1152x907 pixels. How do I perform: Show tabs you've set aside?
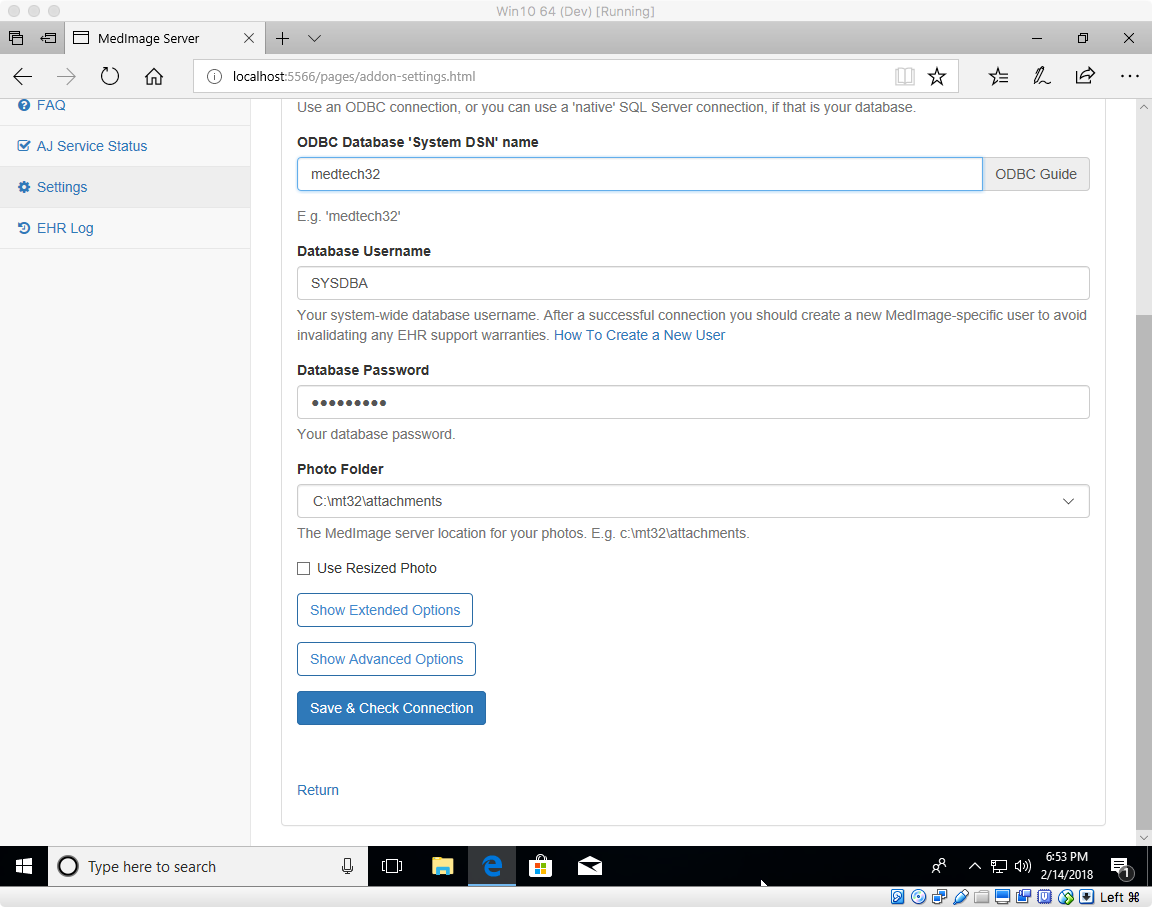click(15, 38)
